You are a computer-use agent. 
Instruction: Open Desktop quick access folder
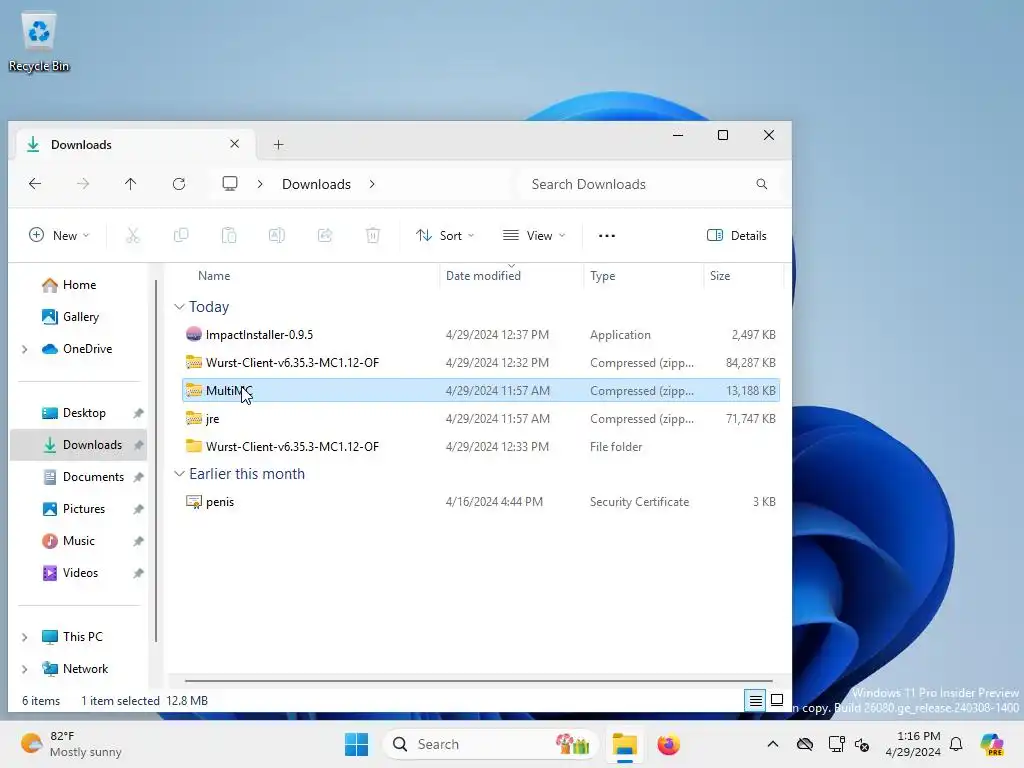pos(84,413)
